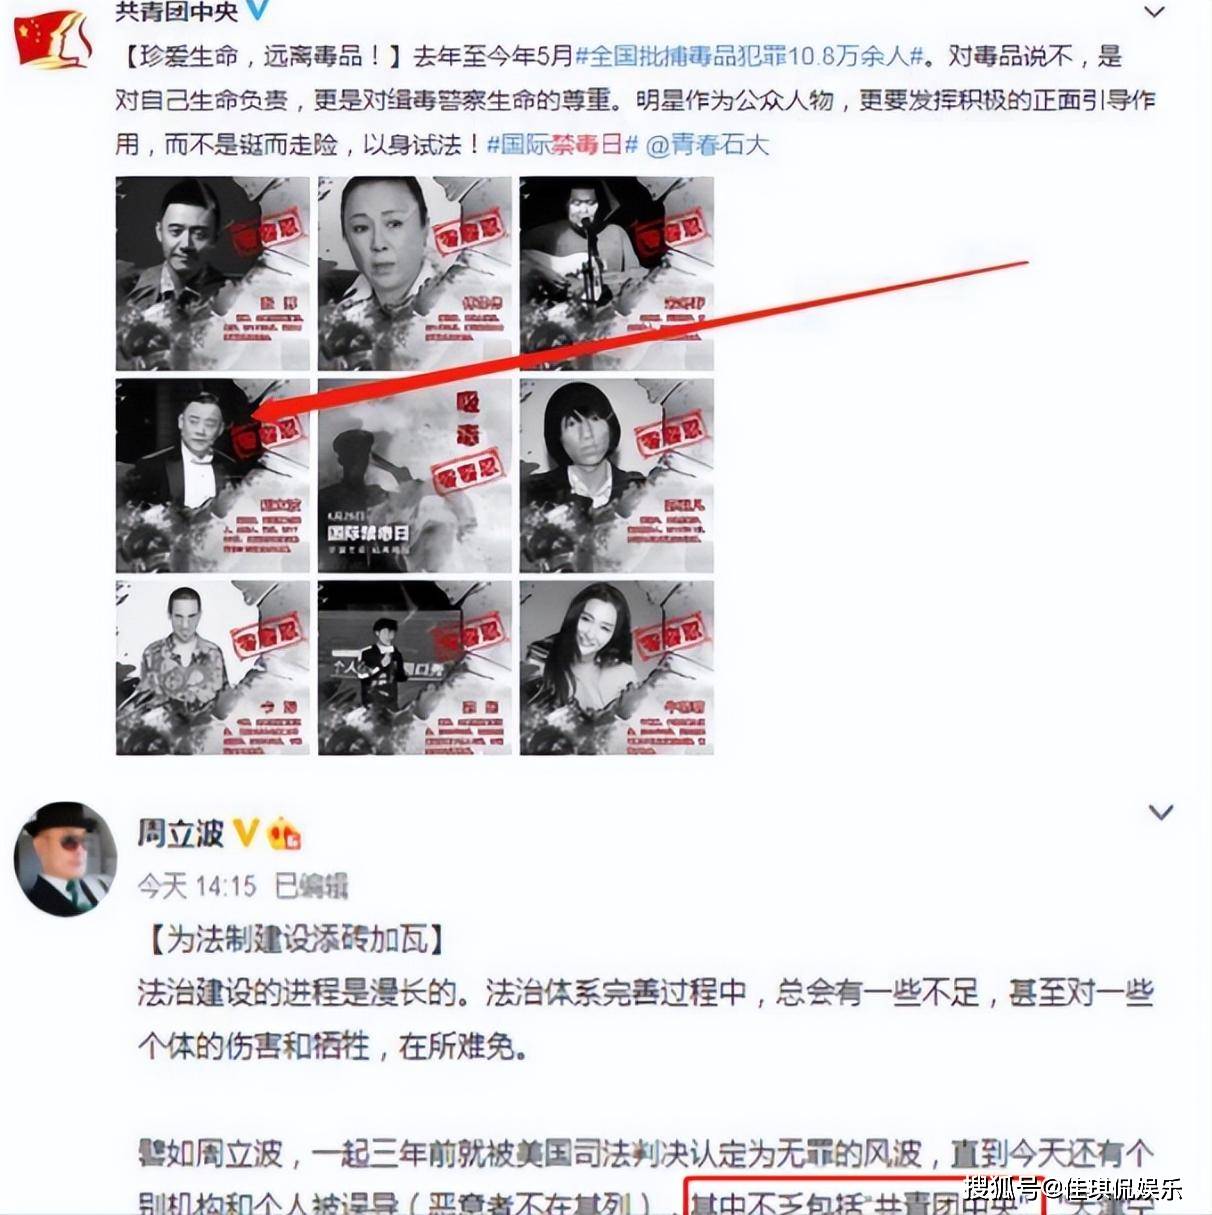Visit the @青春石大 mention
Screen dimensions: 1212x1215
tap(708, 145)
